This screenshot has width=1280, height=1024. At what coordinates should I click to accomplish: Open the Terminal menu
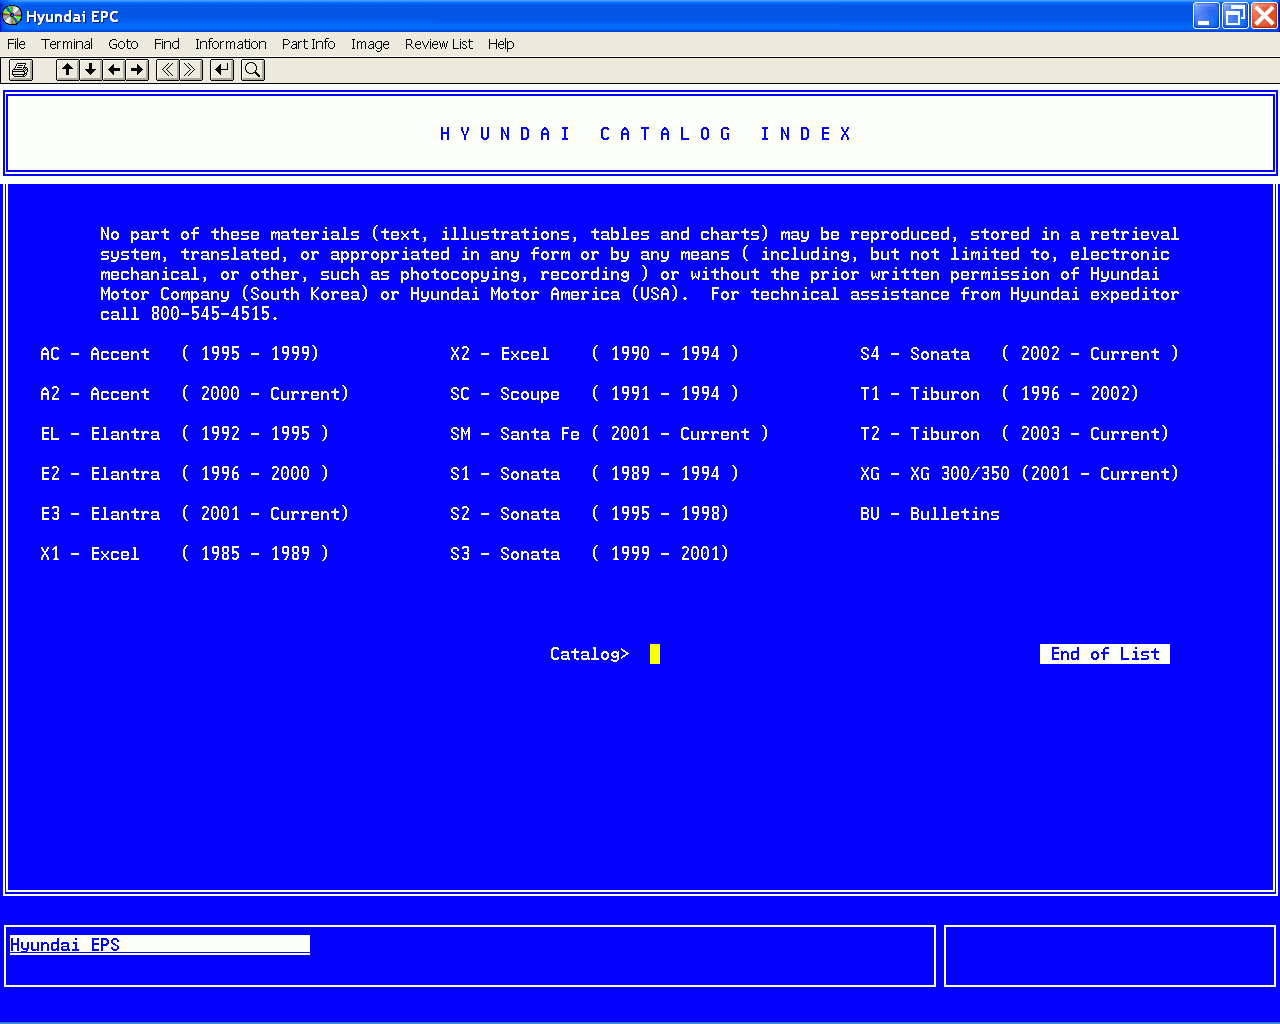(67, 44)
